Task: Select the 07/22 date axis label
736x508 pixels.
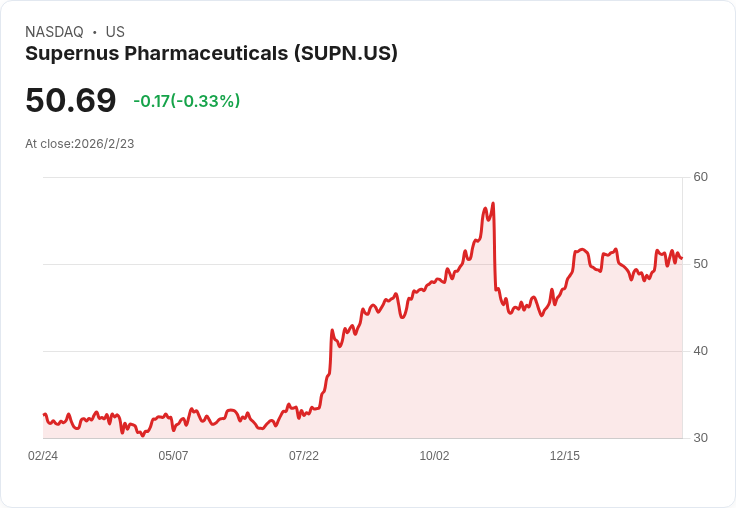Action: pyautogui.click(x=304, y=456)
